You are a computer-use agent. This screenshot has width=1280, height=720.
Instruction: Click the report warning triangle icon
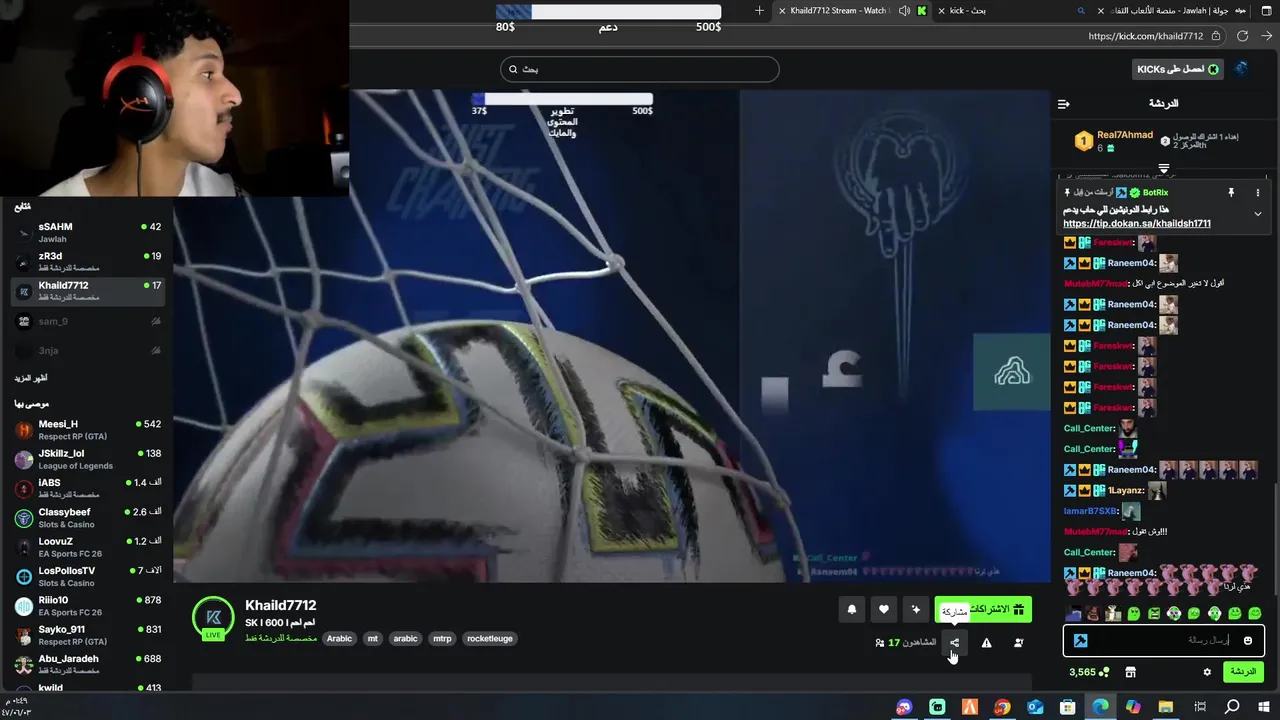pos(986,643)
